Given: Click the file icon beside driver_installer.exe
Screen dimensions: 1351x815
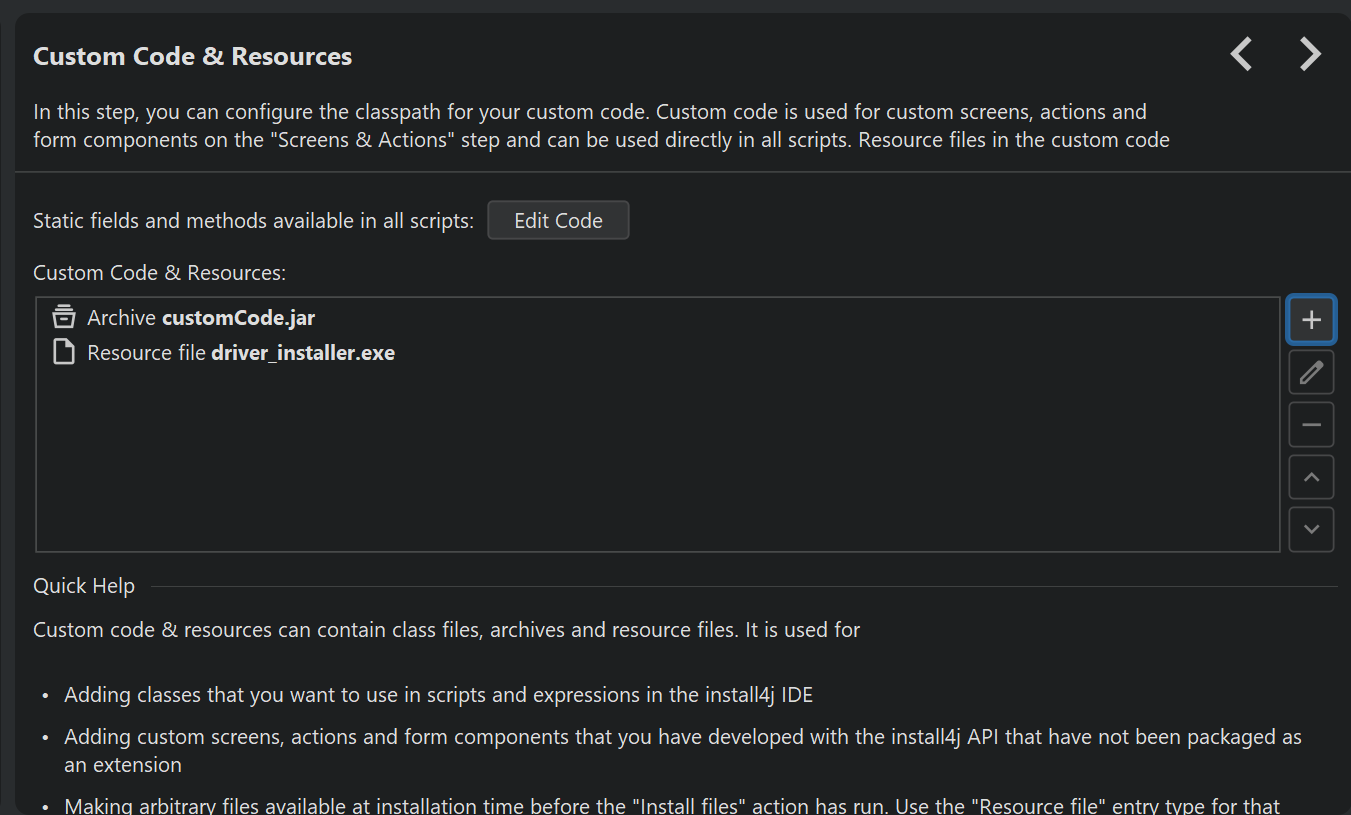Looking at the screenshot, I should coord(64,353).
